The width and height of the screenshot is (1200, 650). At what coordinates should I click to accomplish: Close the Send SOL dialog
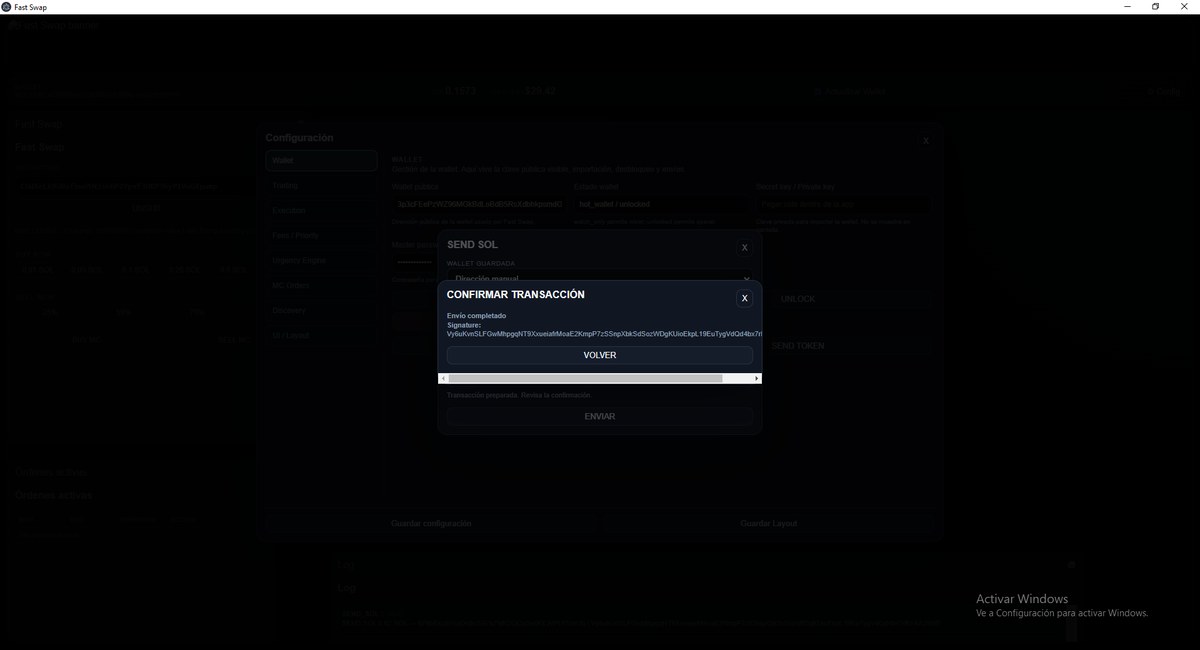coord(744,247)
